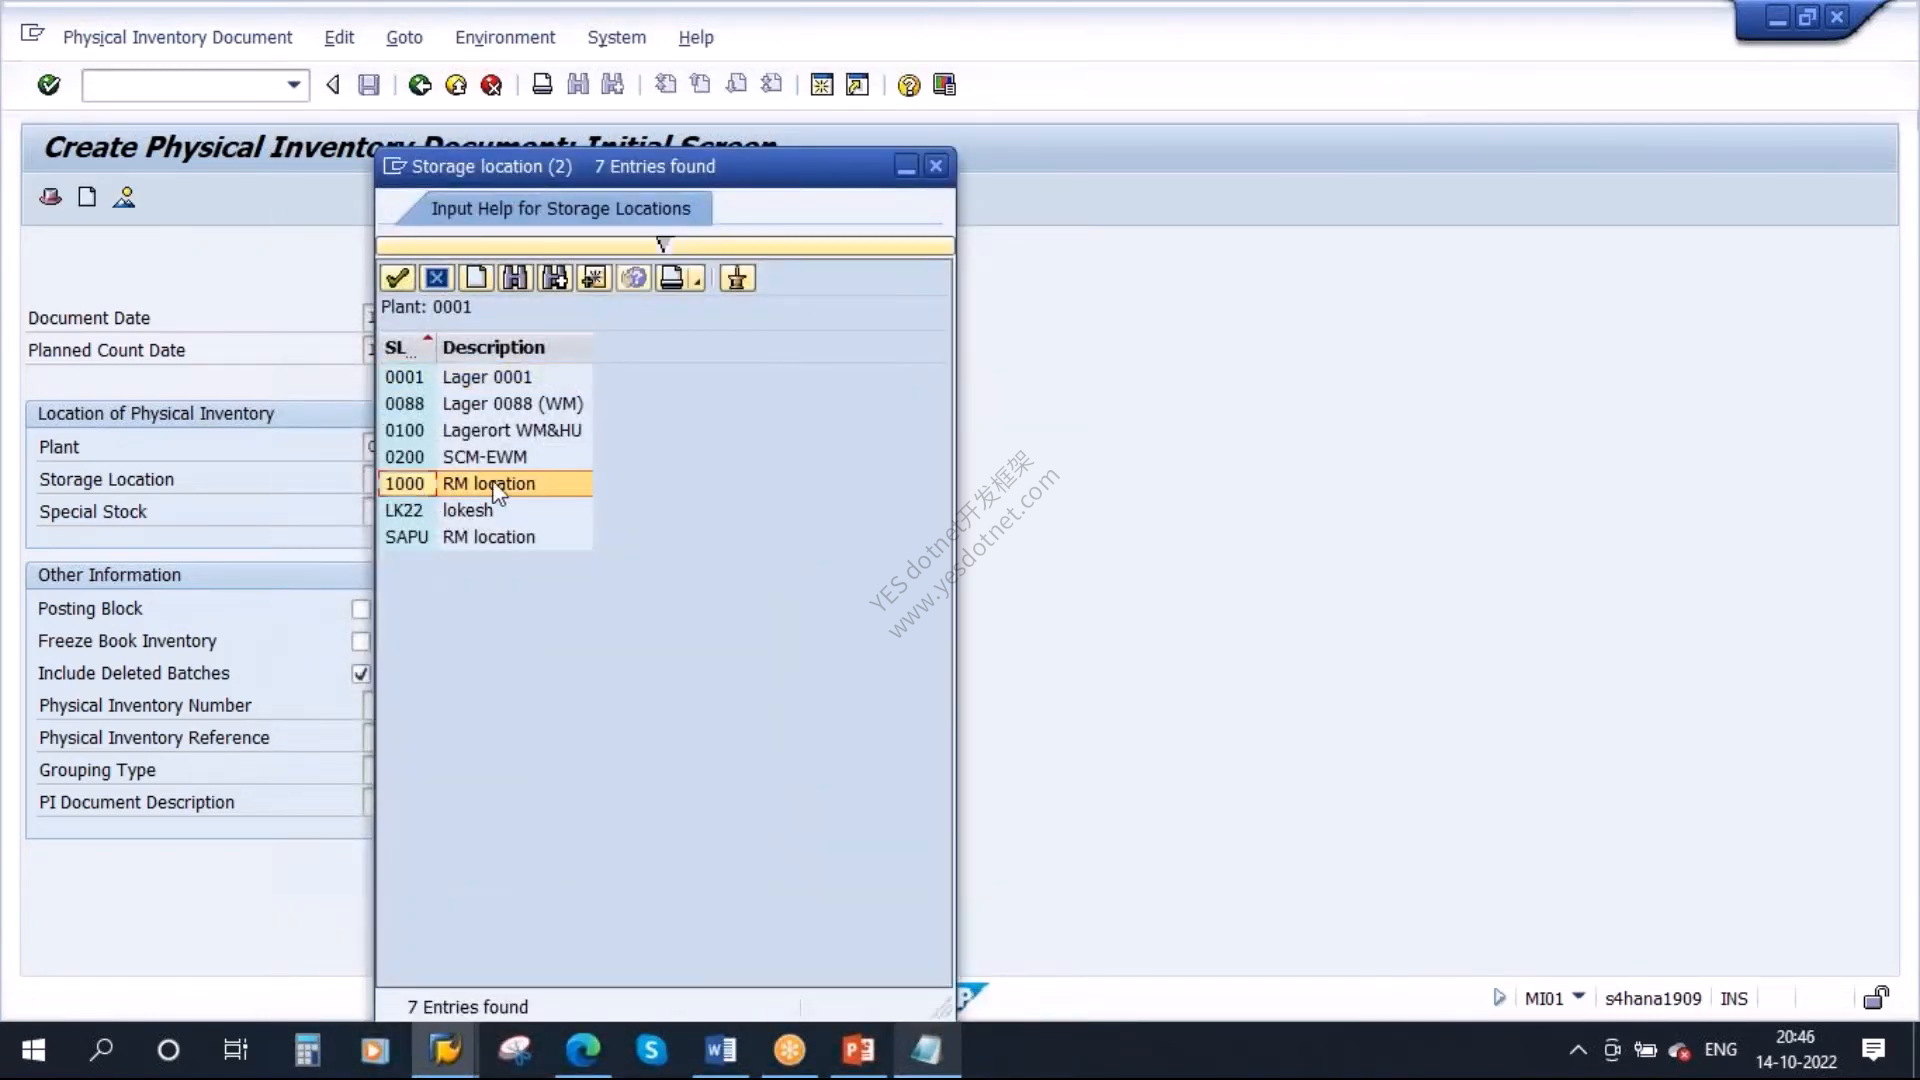
Task: Click the green Back arrow icon
Action: (420, 85)
